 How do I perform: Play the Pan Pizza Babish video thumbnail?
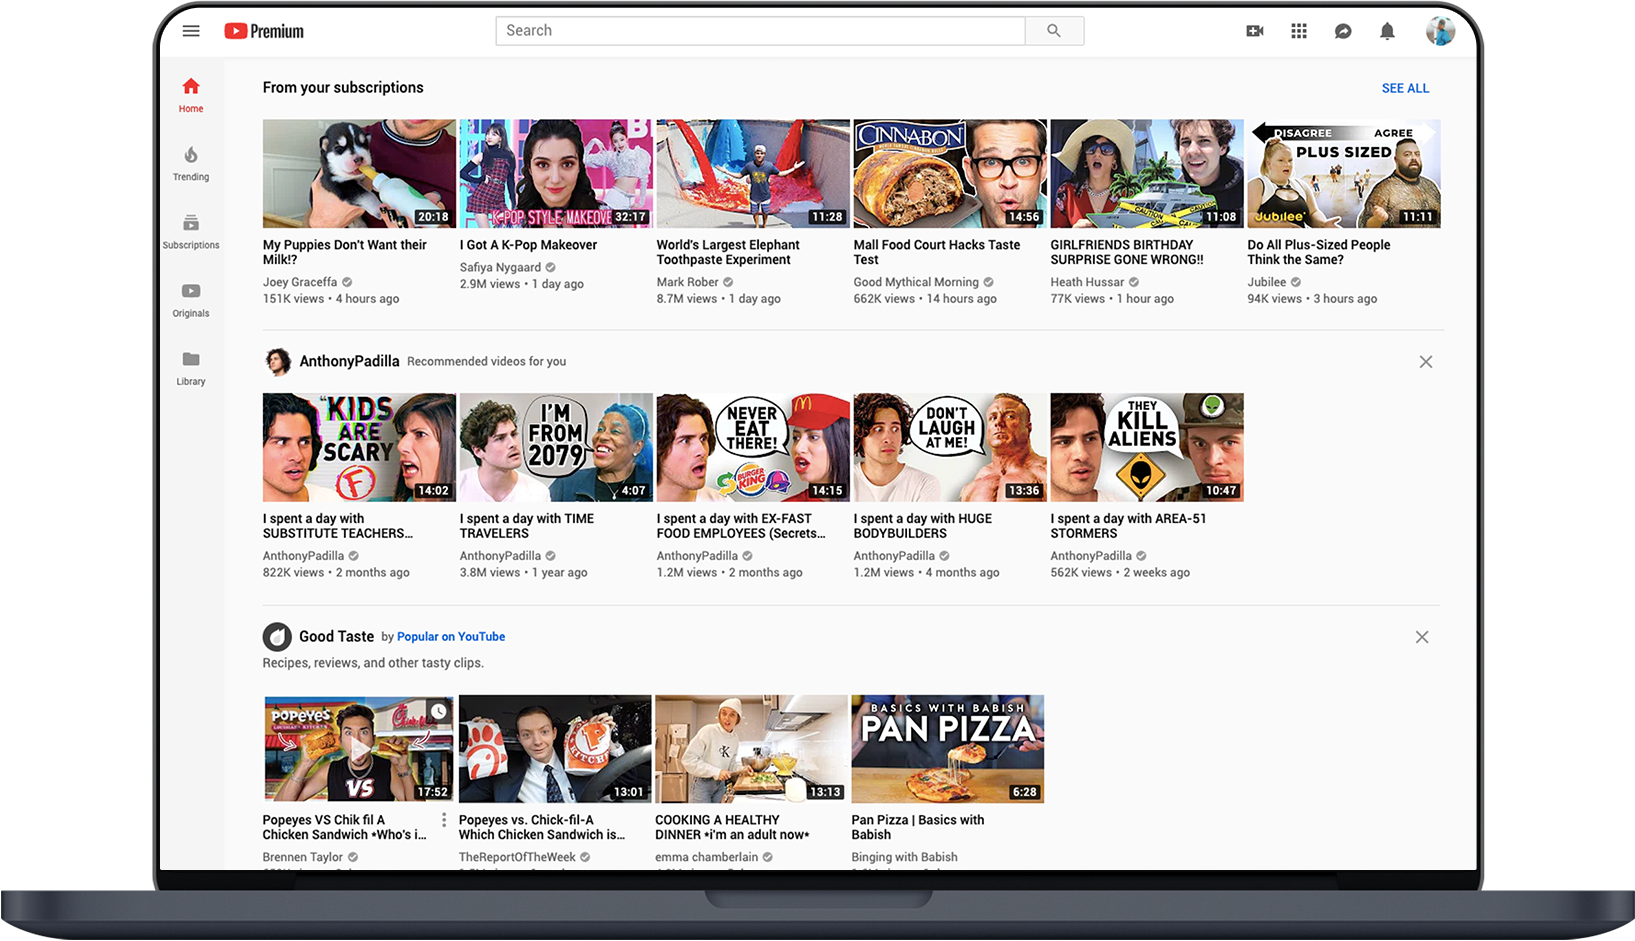(947, 748)
